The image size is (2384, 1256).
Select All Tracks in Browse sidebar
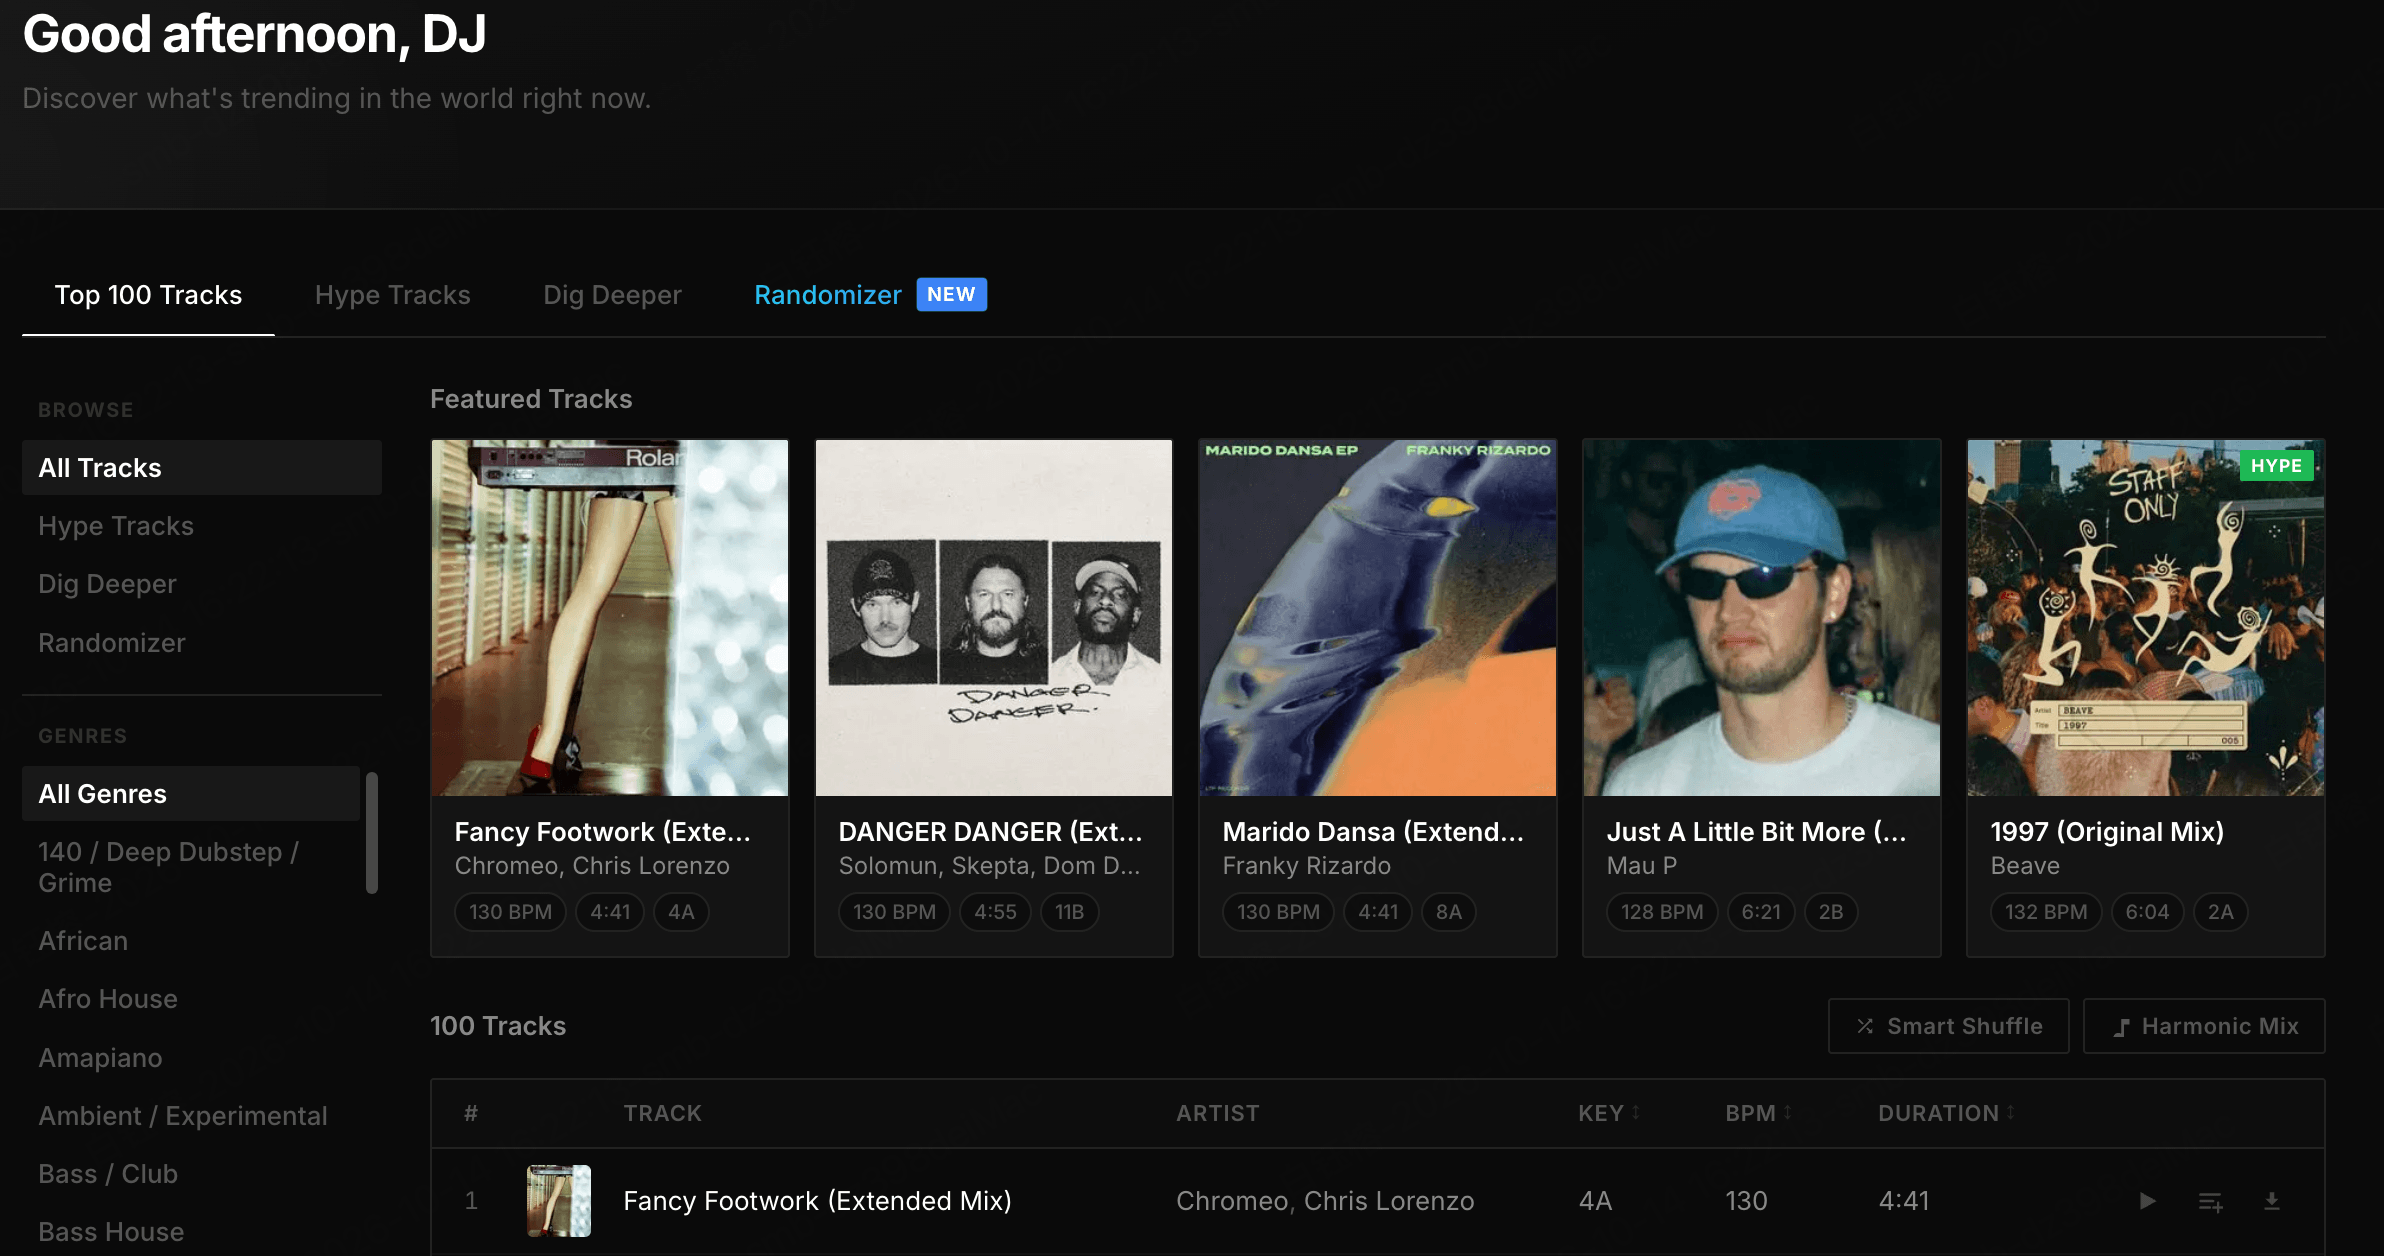point(202,468)
